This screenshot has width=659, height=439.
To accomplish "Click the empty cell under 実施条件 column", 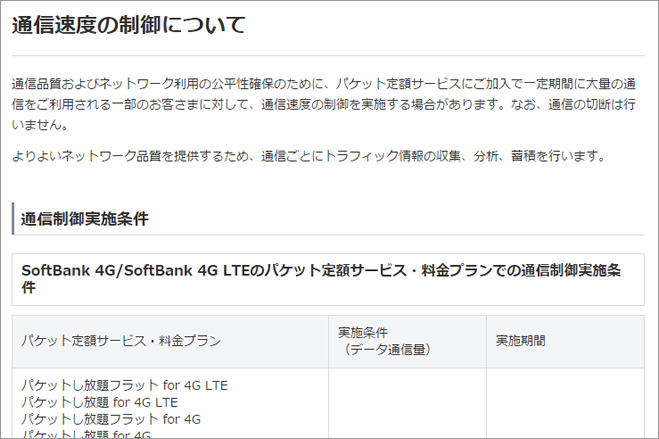I will pos(407,405).
